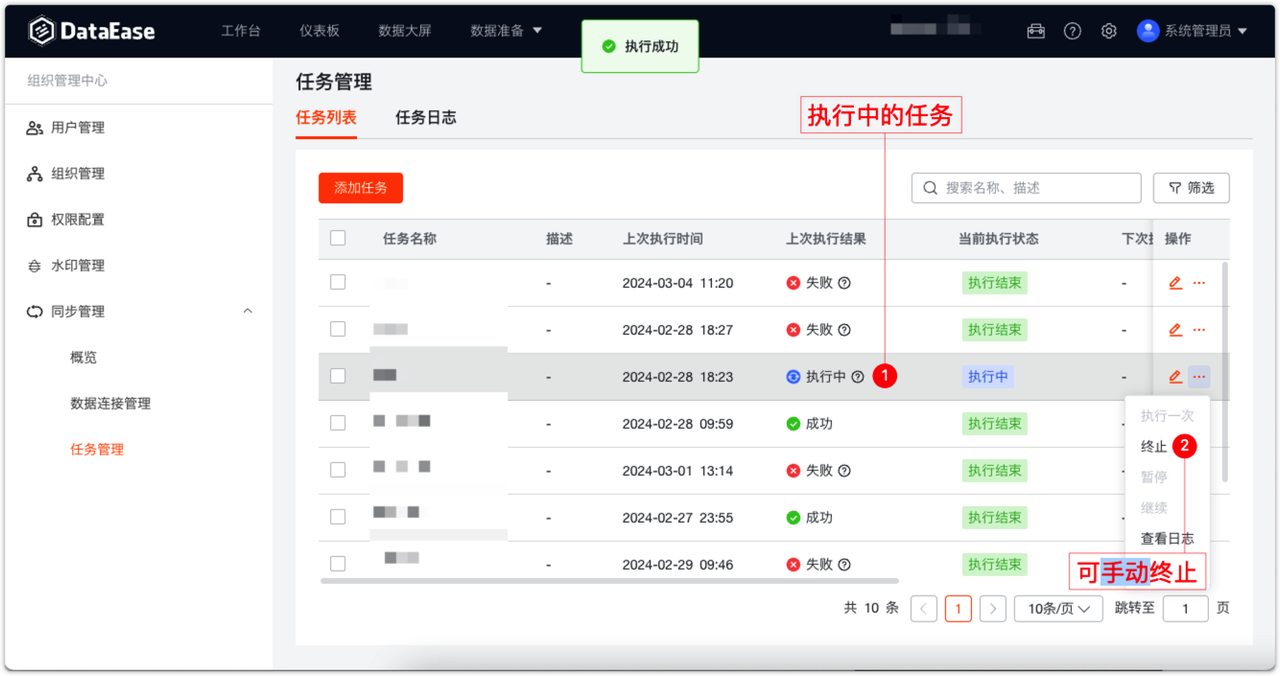Viewport: 1280px width, 676px height.
Task: Open the 筛选 filter button
Action: click(x=1191, y=187)
